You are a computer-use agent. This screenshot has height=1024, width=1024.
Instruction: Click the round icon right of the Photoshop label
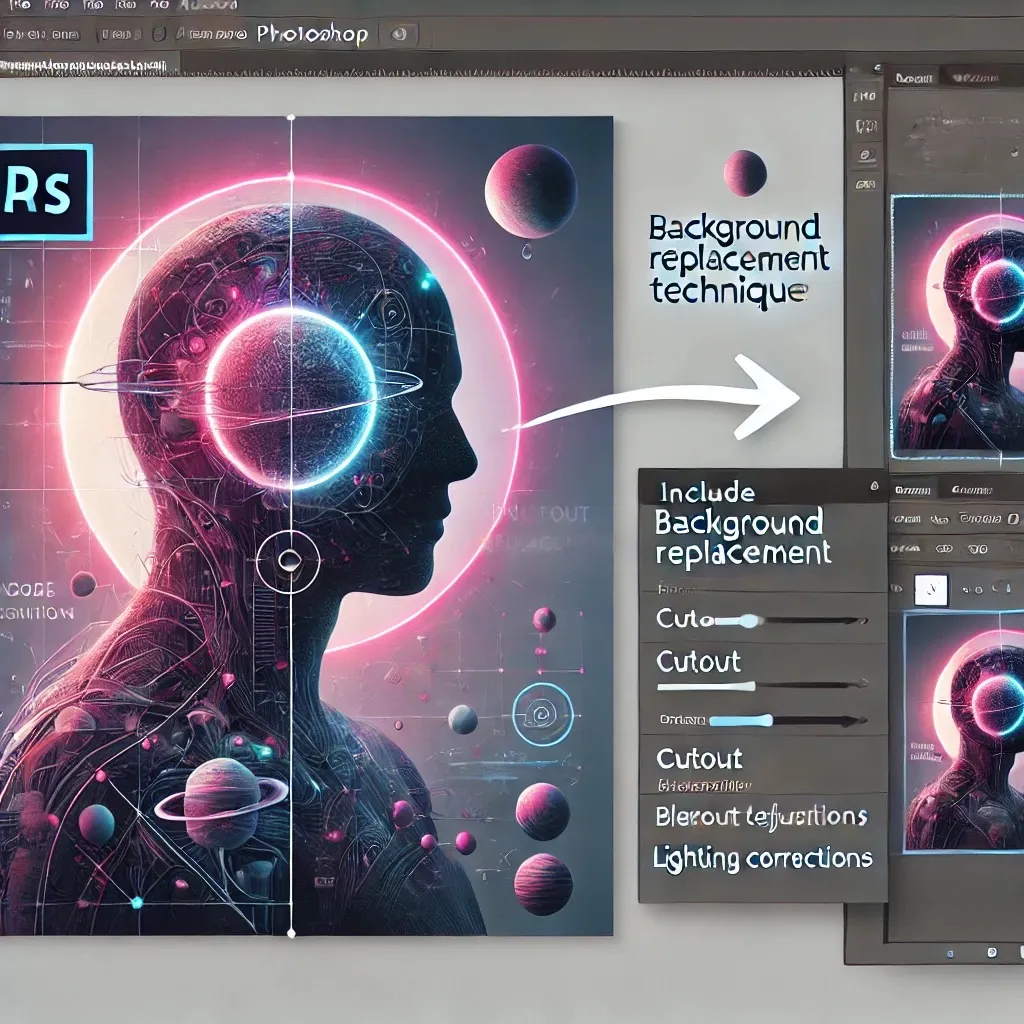tap(399, 34)
